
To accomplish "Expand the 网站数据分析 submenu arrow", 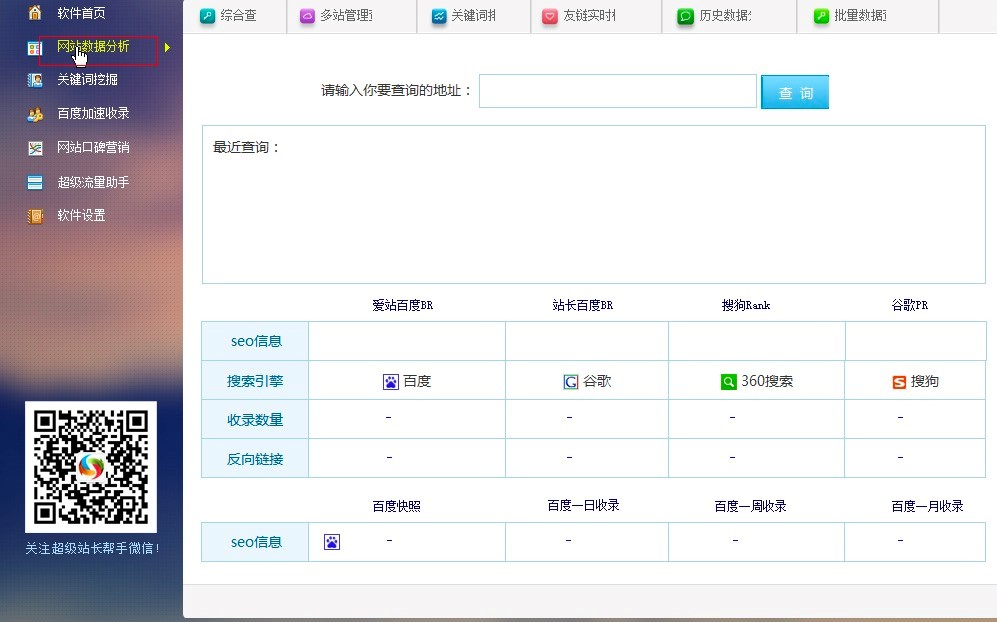I will pos(167,47).
